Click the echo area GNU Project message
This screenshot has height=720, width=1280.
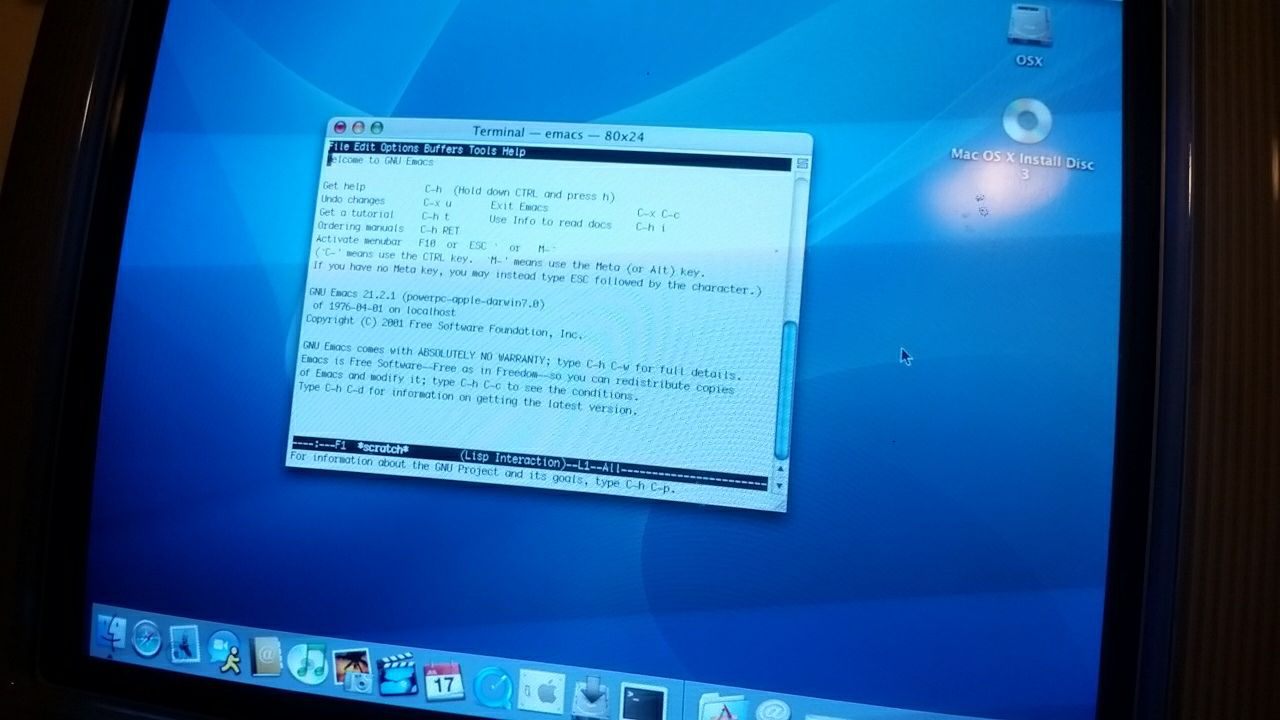[x=482, y=471]
